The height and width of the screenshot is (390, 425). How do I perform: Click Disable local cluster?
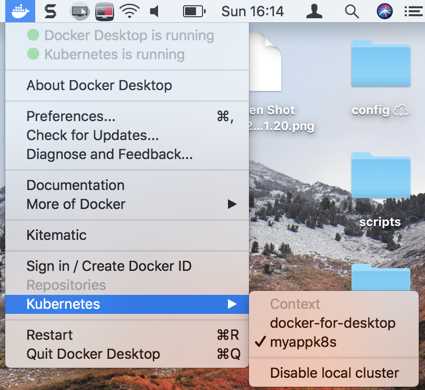tap(334, 373)
